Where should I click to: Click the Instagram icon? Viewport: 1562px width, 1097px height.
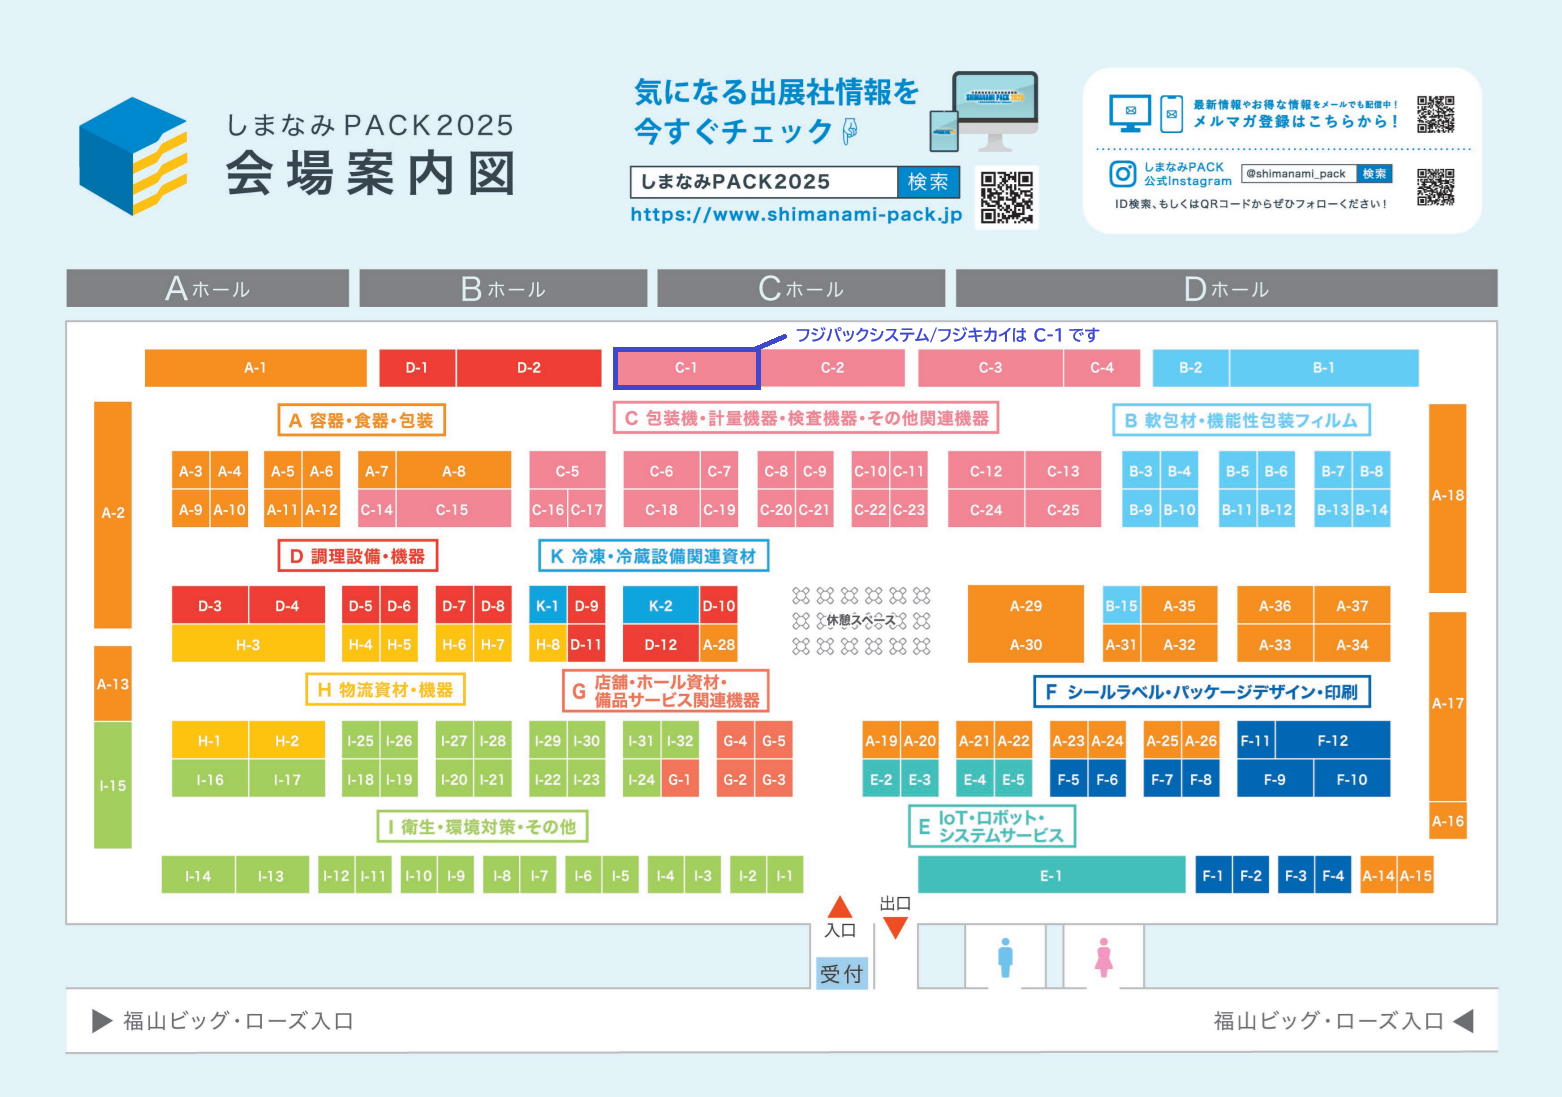(x=1122, y=174)
